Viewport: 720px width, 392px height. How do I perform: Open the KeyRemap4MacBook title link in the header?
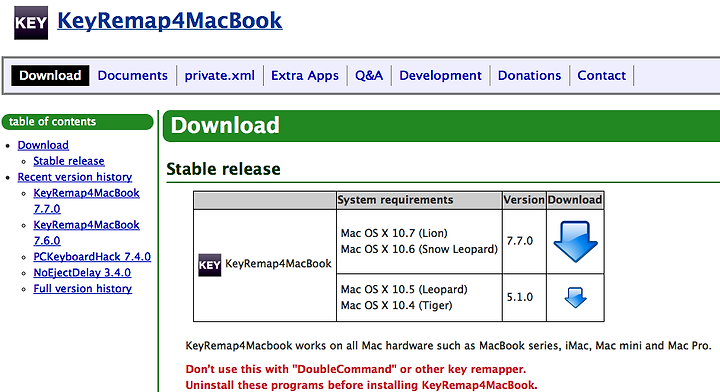click(169, 21)
